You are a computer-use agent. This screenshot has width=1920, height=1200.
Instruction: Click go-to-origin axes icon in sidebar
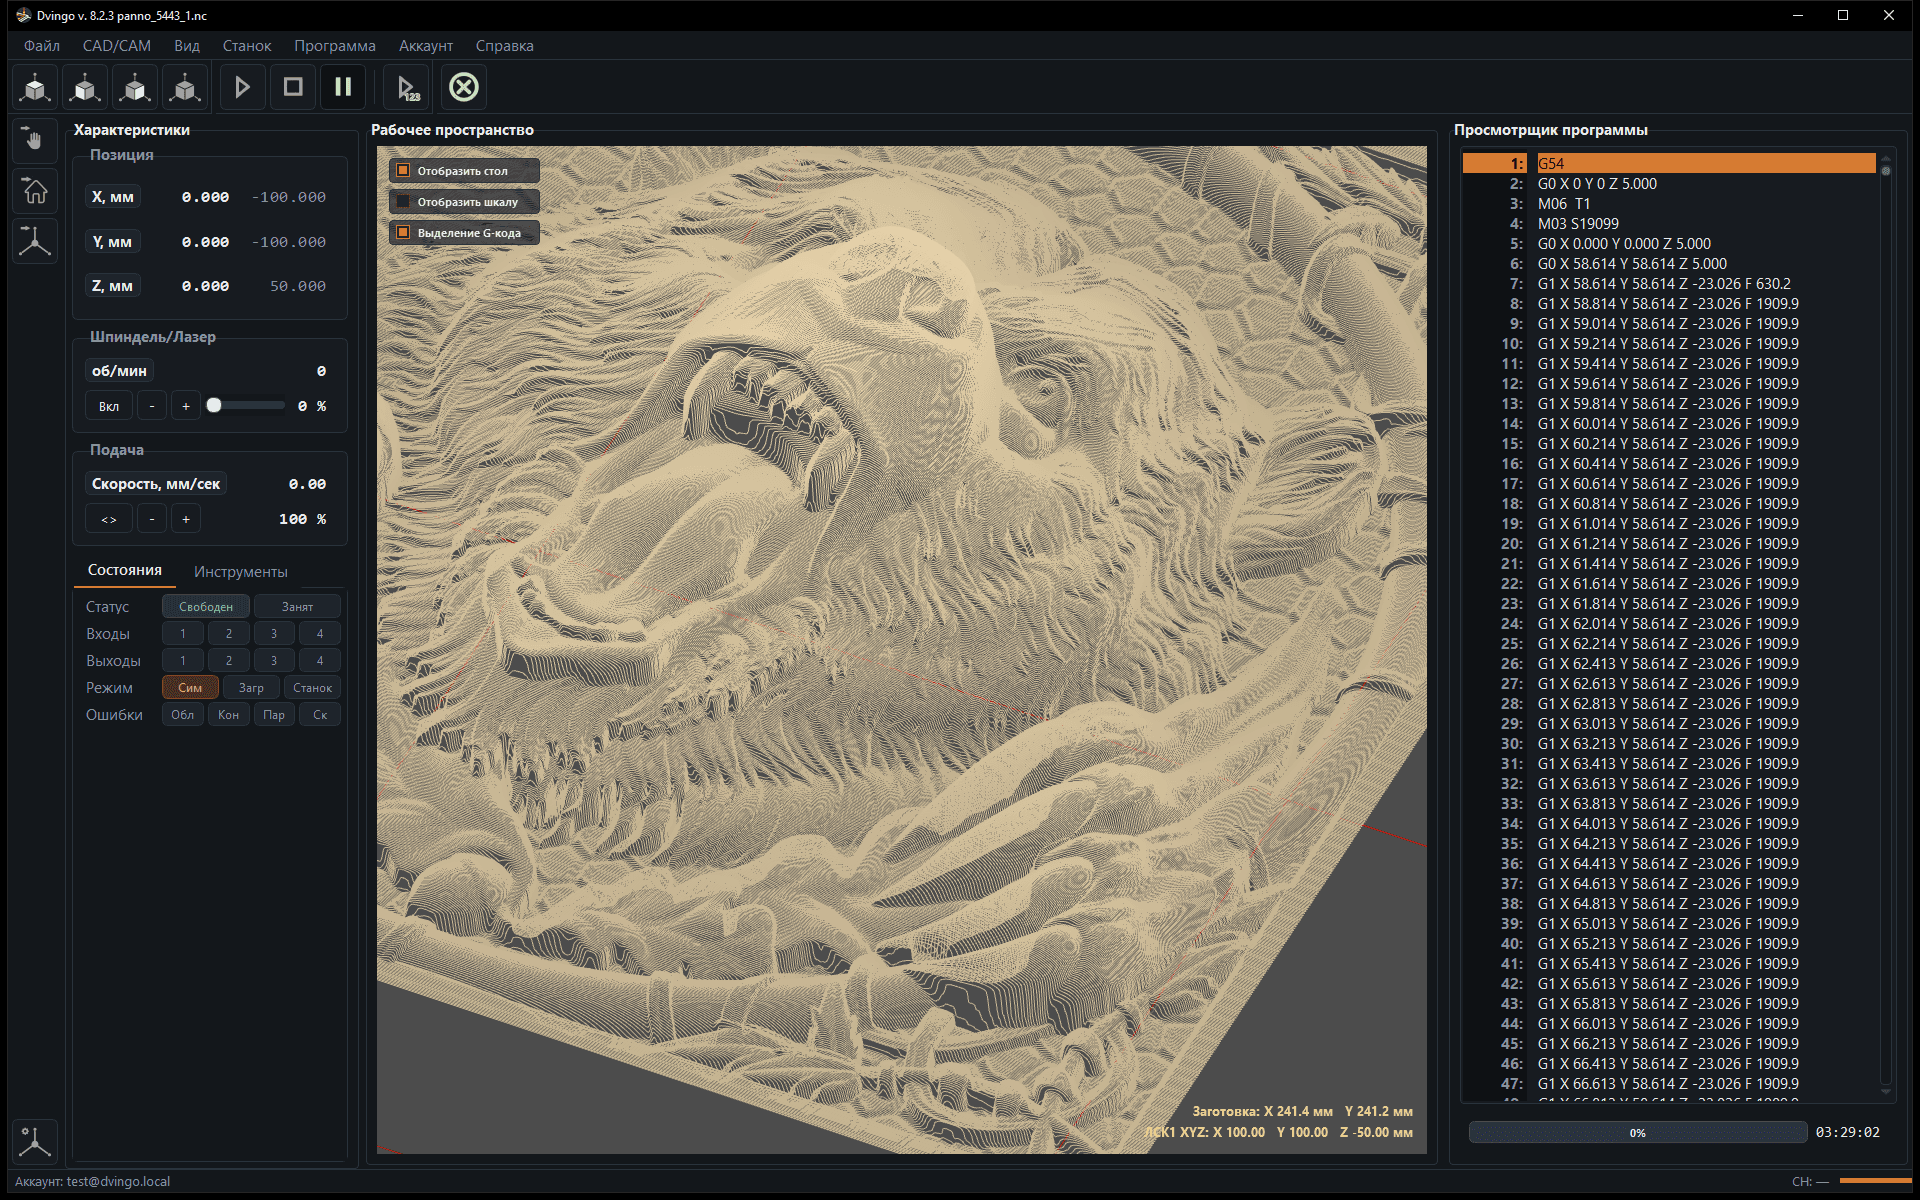pos(34,241)
